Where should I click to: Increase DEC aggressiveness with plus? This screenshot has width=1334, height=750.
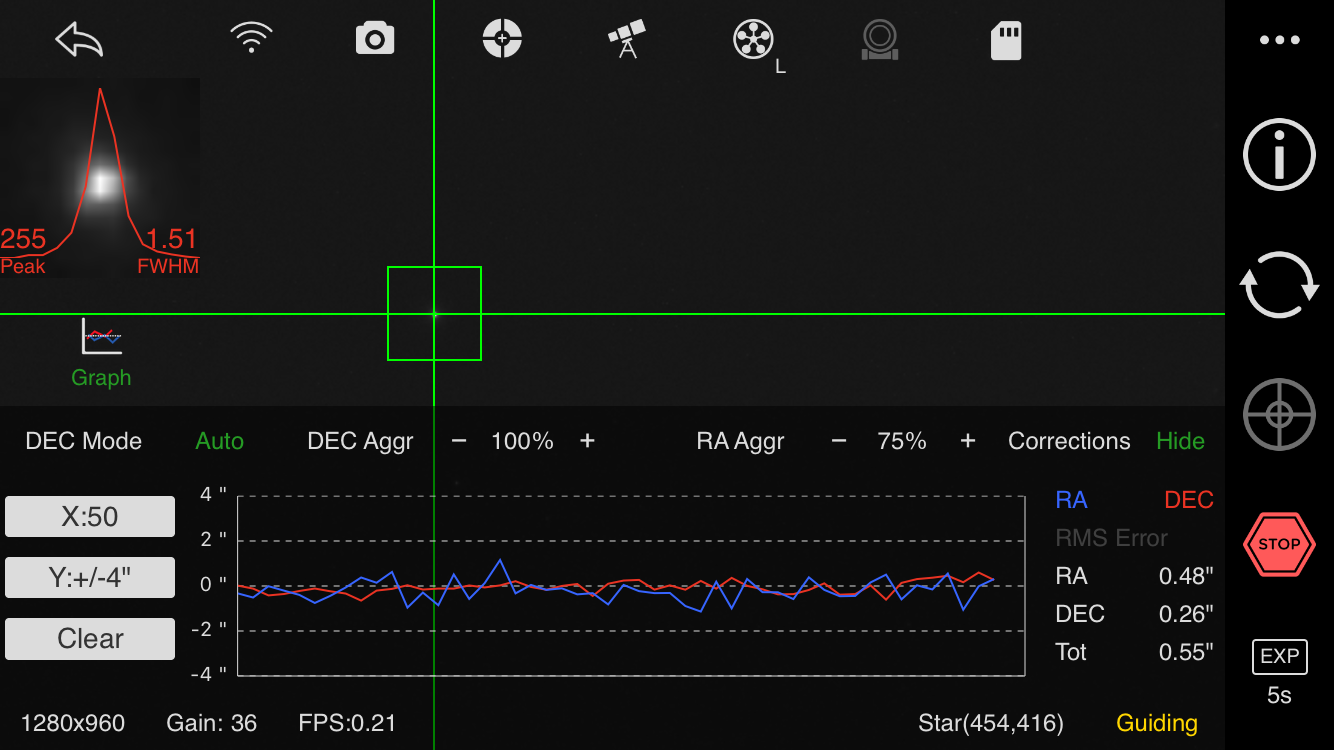(587, 441)
